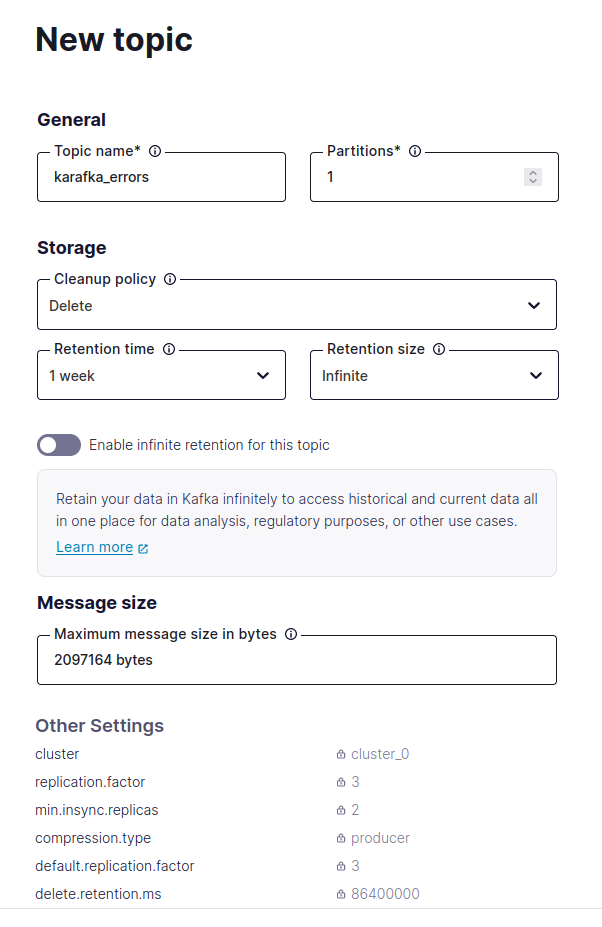Click the Maximum message size input field
602x927 pixels.
pos(296,660)
